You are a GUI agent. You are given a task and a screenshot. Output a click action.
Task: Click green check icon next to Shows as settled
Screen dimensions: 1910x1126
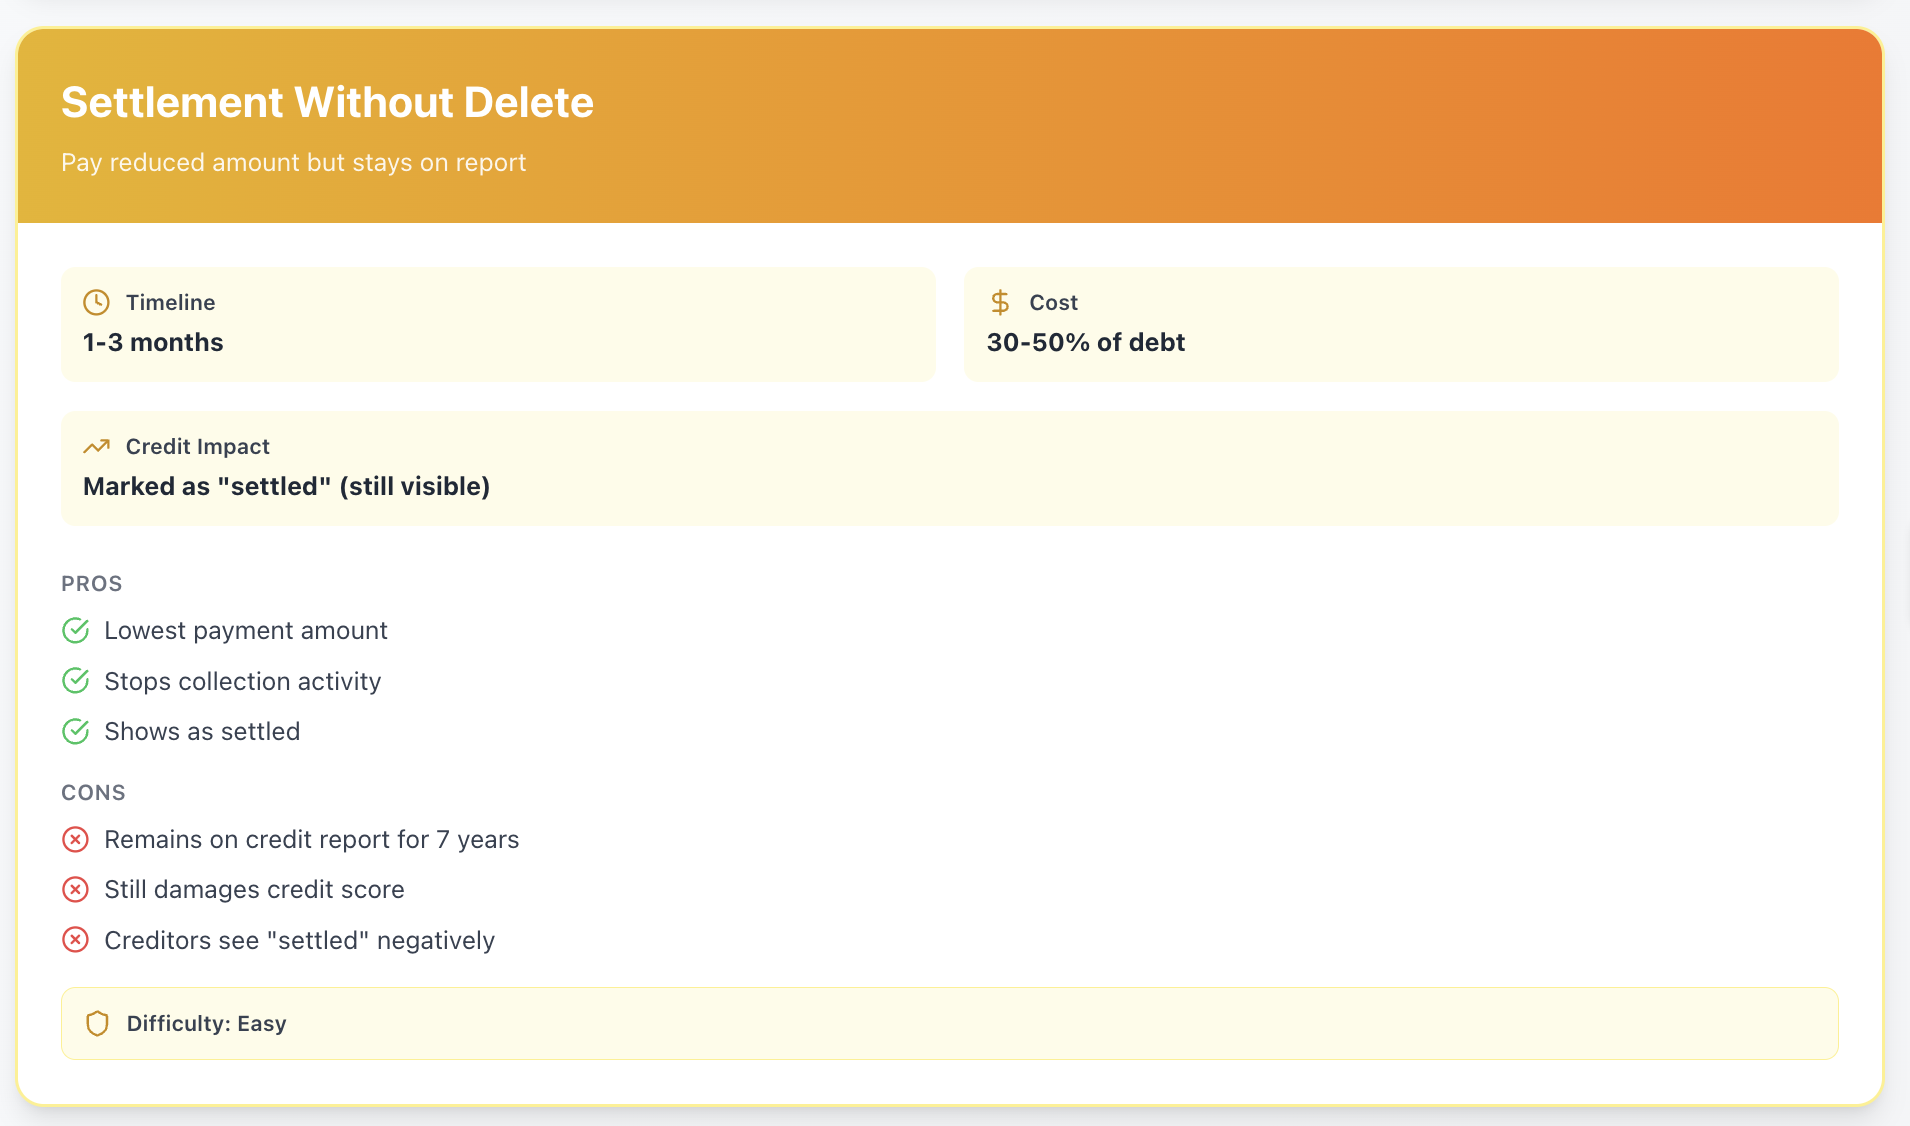(76, 731)
